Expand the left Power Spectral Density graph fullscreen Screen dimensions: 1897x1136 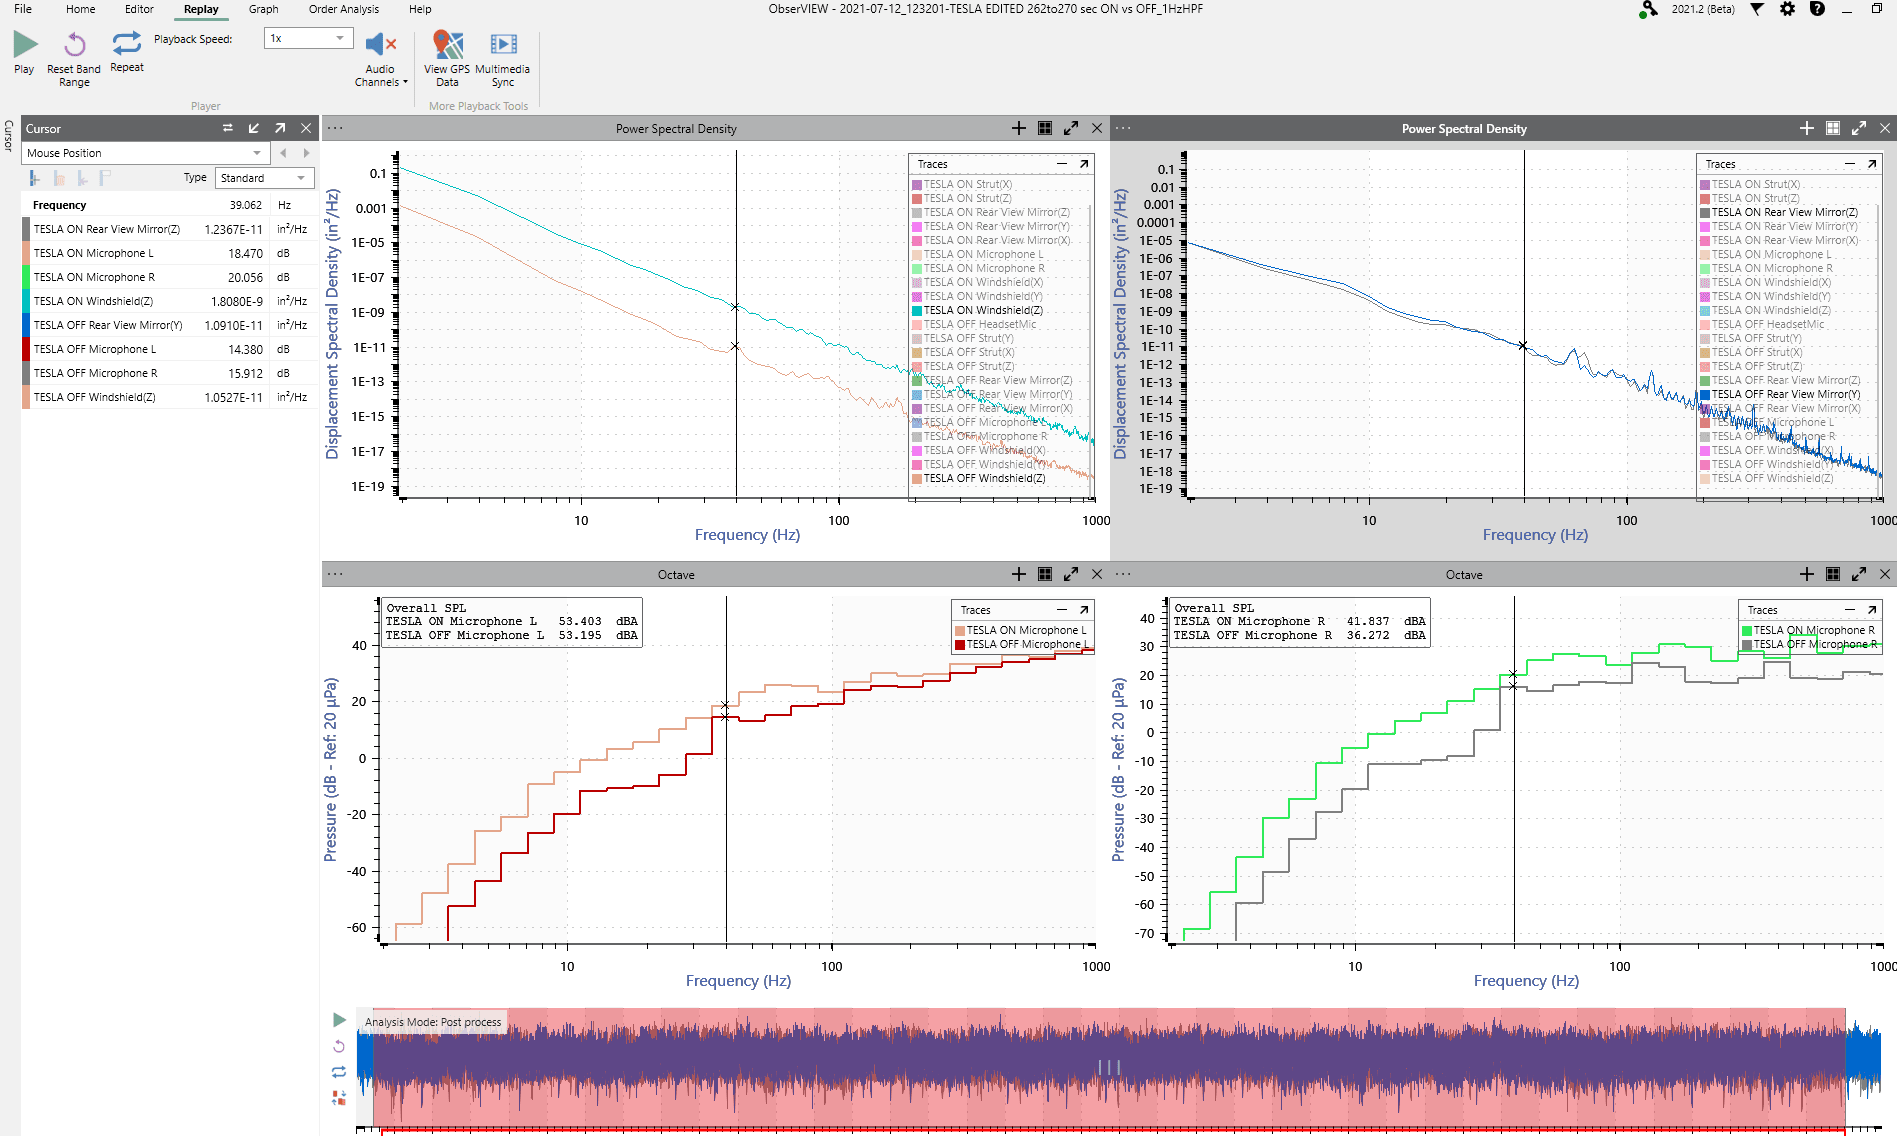pos(1071,128)
